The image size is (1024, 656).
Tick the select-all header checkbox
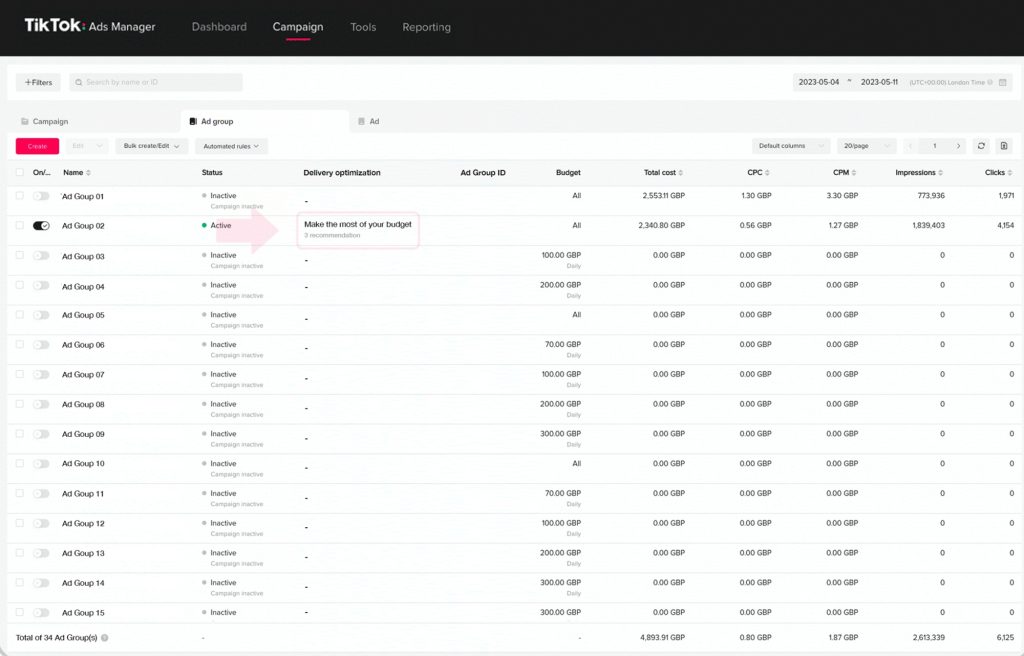(x=20, y=172)
